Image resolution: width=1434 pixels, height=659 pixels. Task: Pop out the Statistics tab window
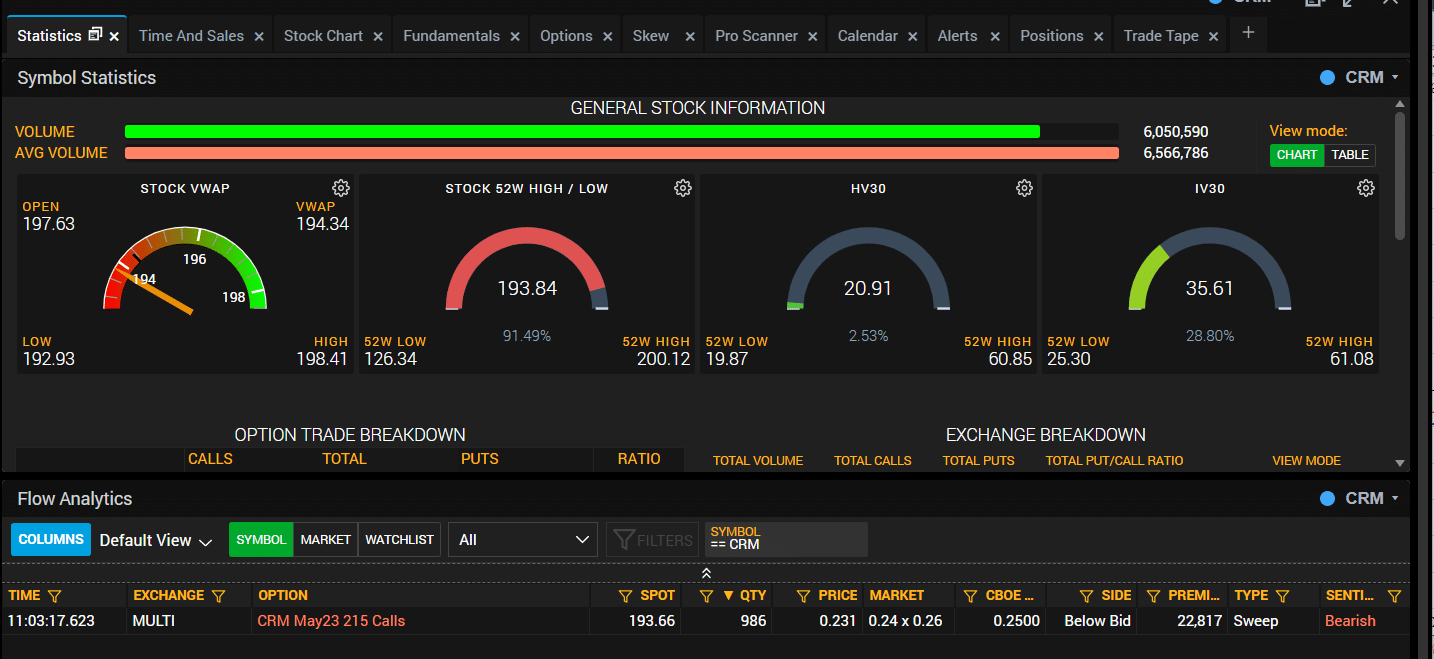[96, 35]
